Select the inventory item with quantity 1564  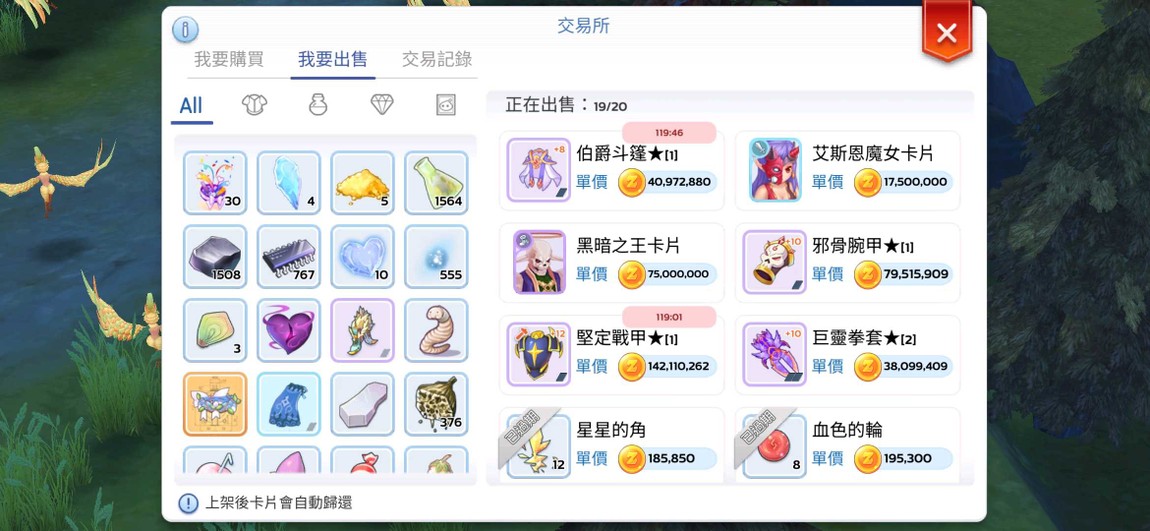click(436, 183)
